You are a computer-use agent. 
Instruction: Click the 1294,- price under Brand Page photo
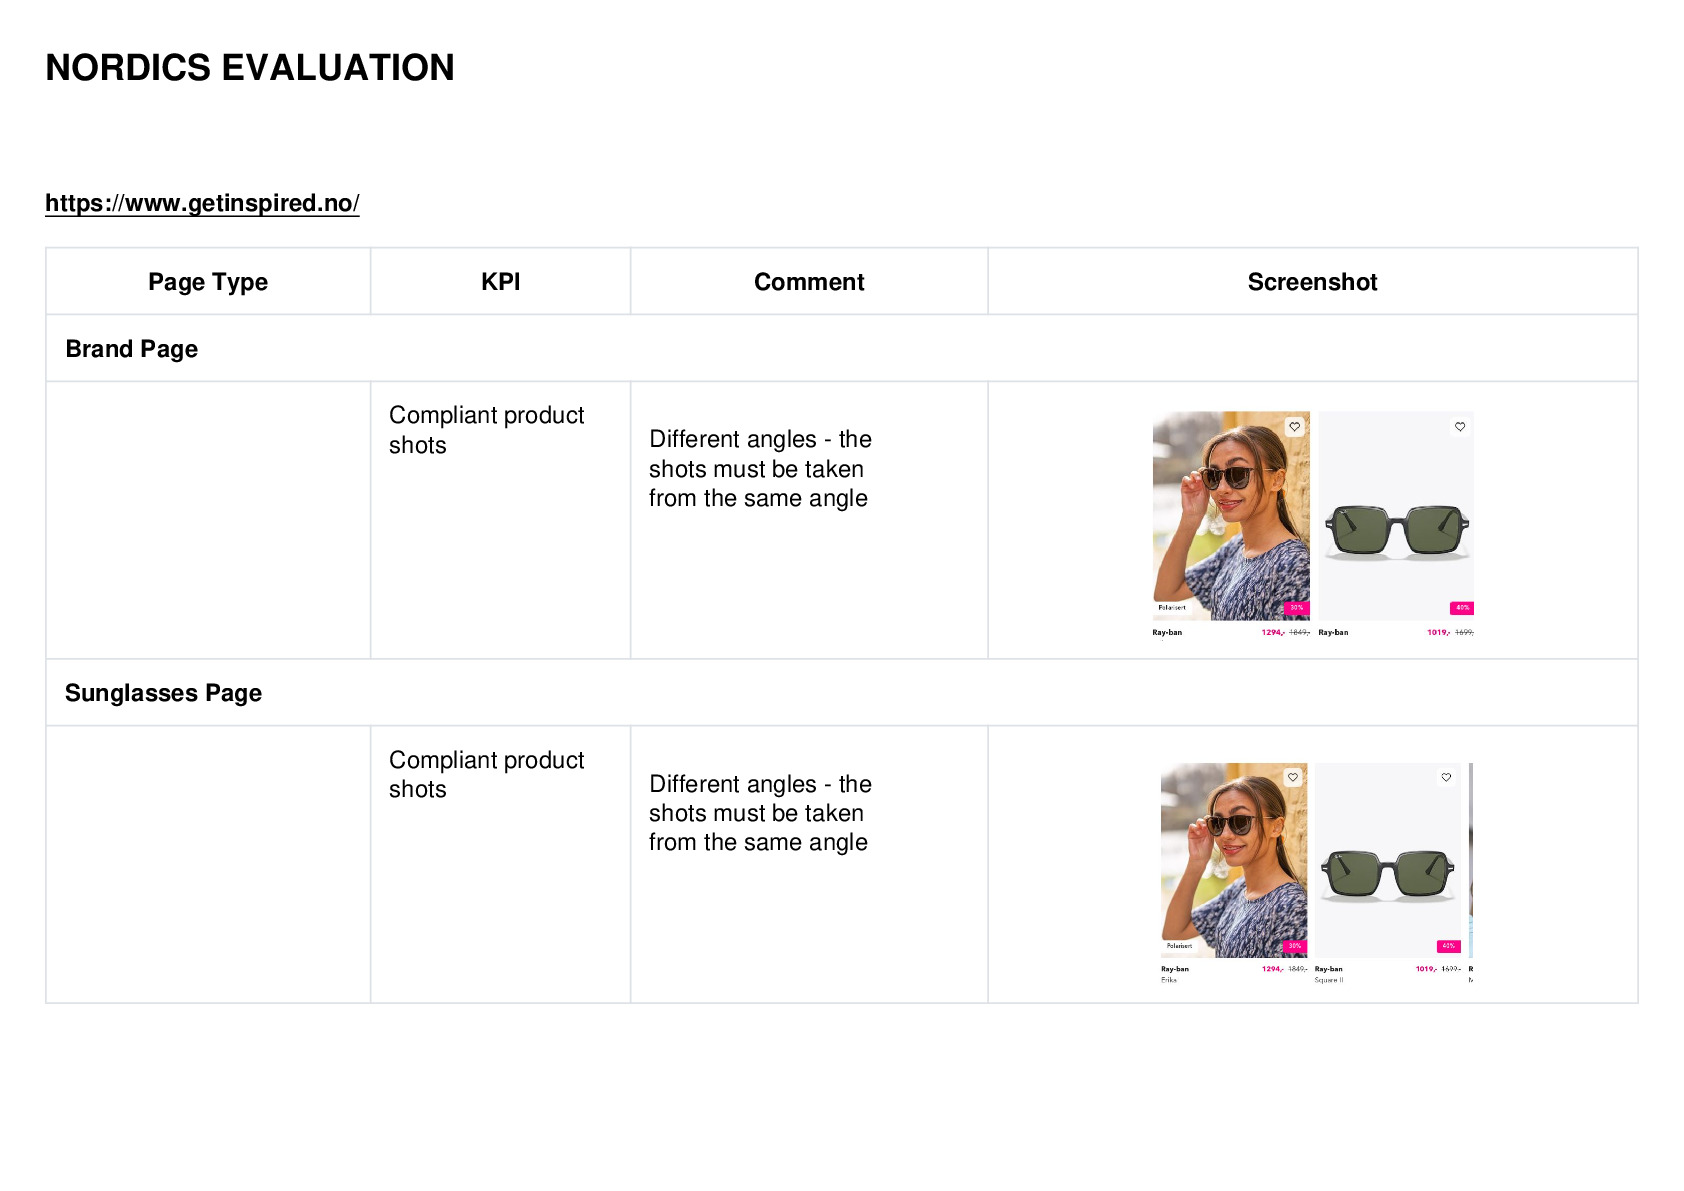pos(1273,633)
